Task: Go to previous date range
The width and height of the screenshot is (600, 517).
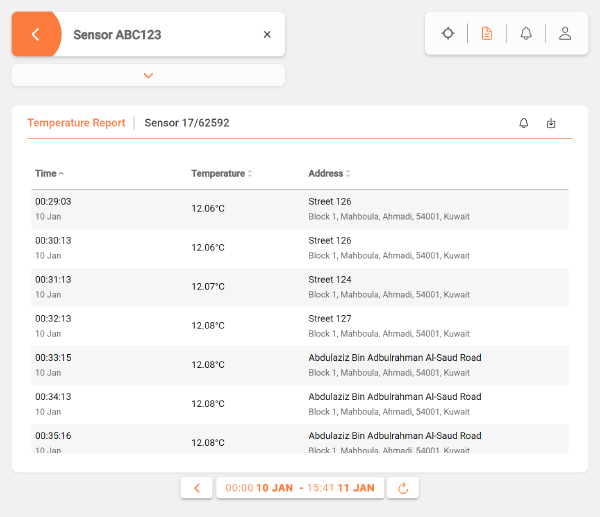Action: 197,488
